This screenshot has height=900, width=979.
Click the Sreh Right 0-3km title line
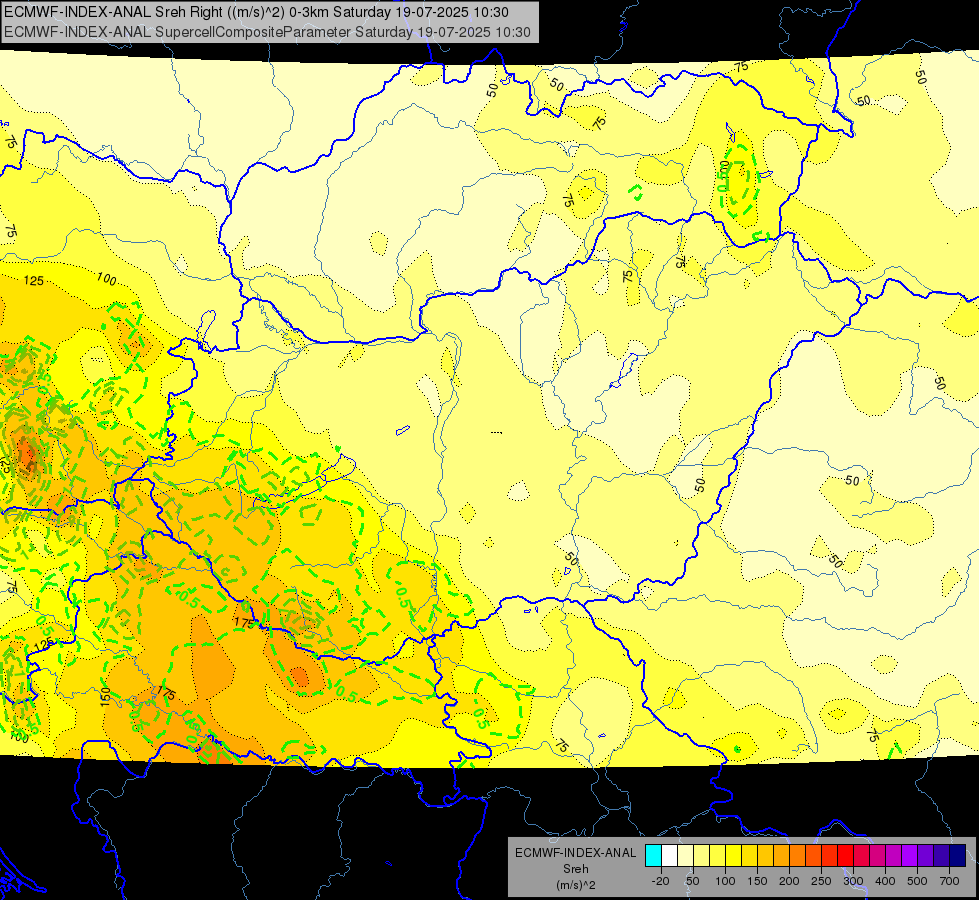[256, 12]
